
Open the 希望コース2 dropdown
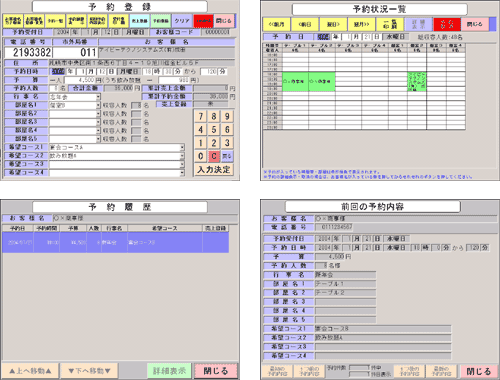point(182,156)
